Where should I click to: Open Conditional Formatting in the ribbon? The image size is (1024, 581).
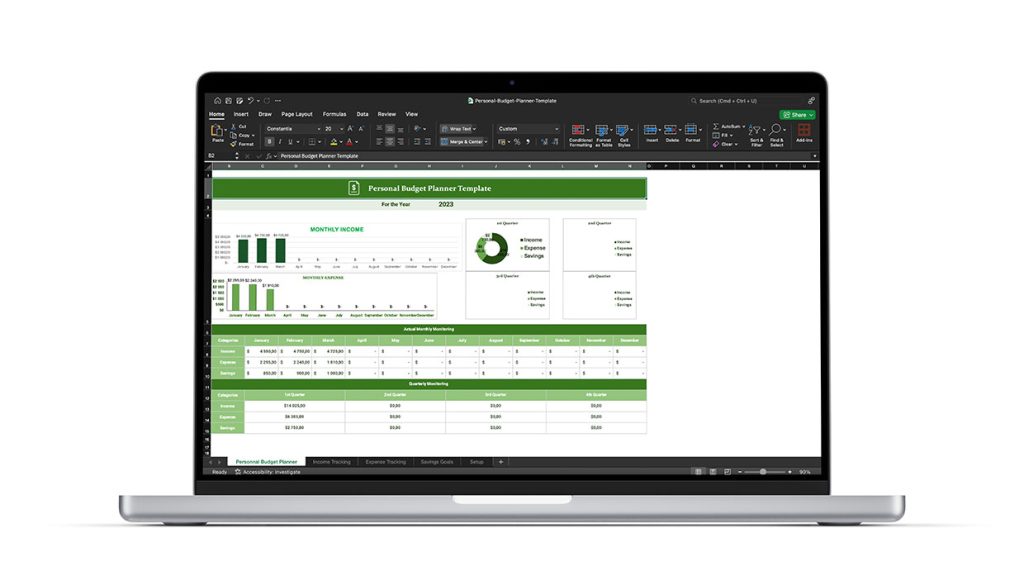(x=580, y=131)
